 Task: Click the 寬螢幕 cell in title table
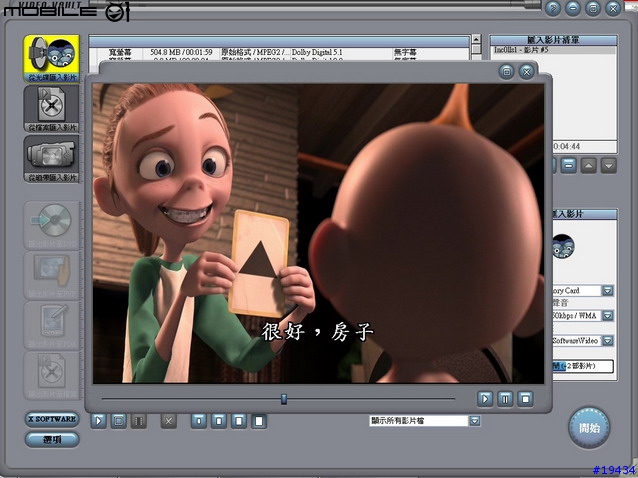[x=120, y=52]
